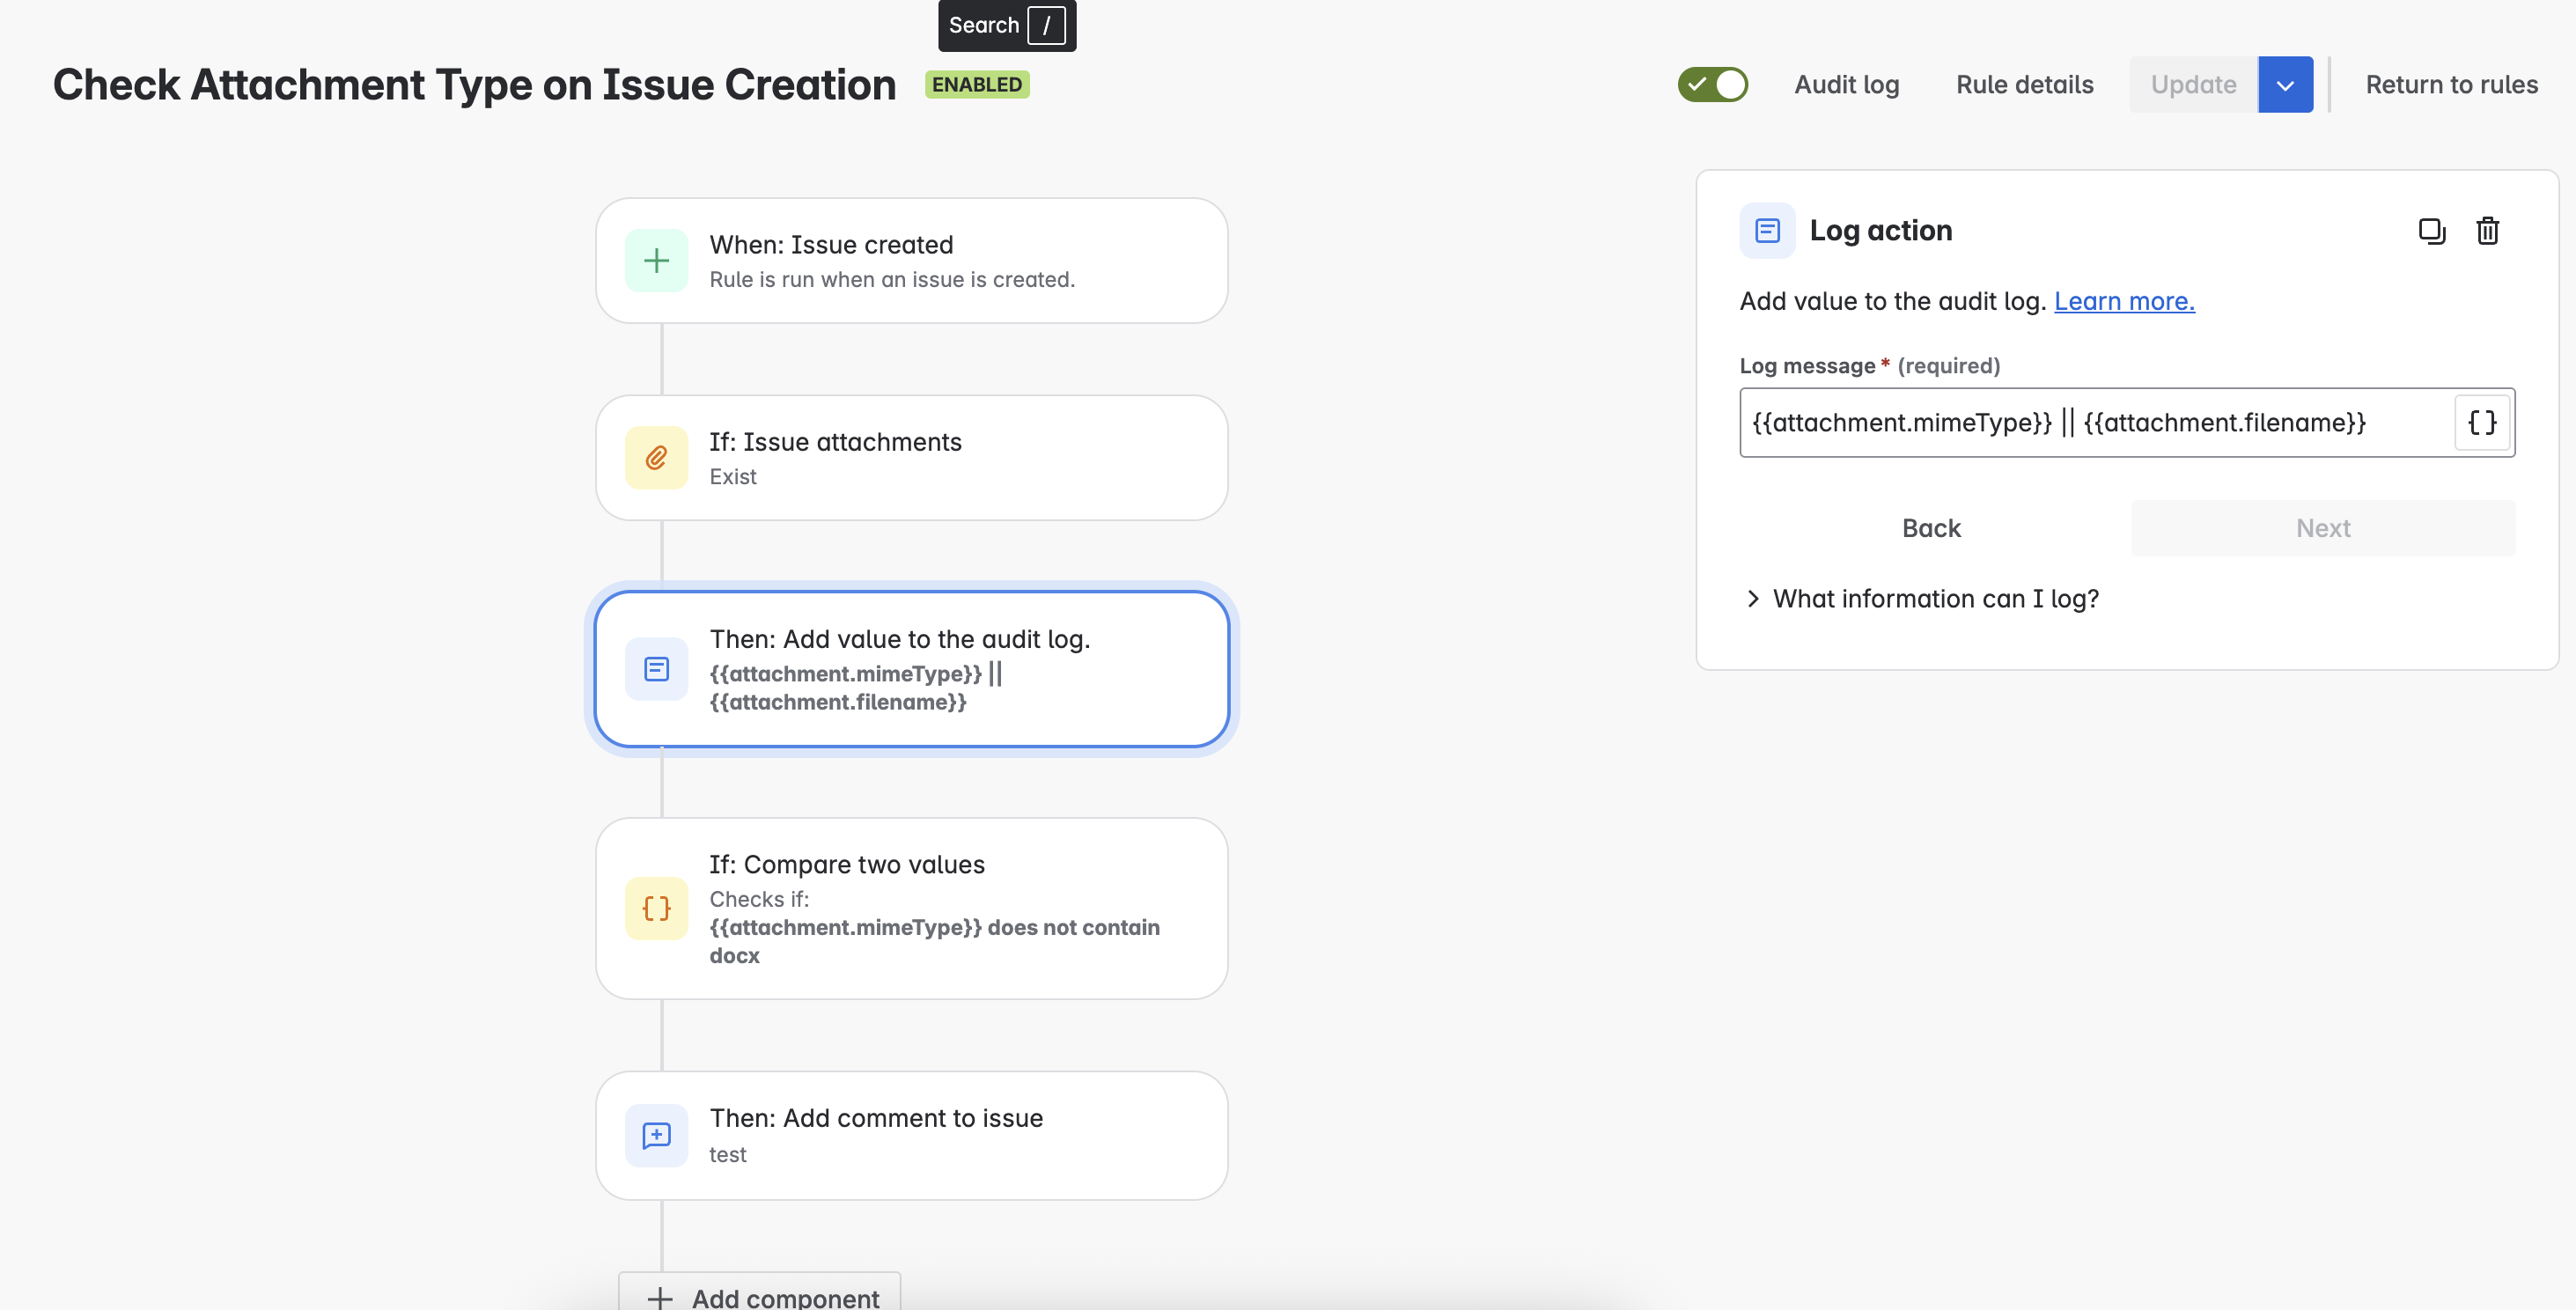Open Rule details
This screenshot has height=1310, width=2576.
pos(2024,84)
